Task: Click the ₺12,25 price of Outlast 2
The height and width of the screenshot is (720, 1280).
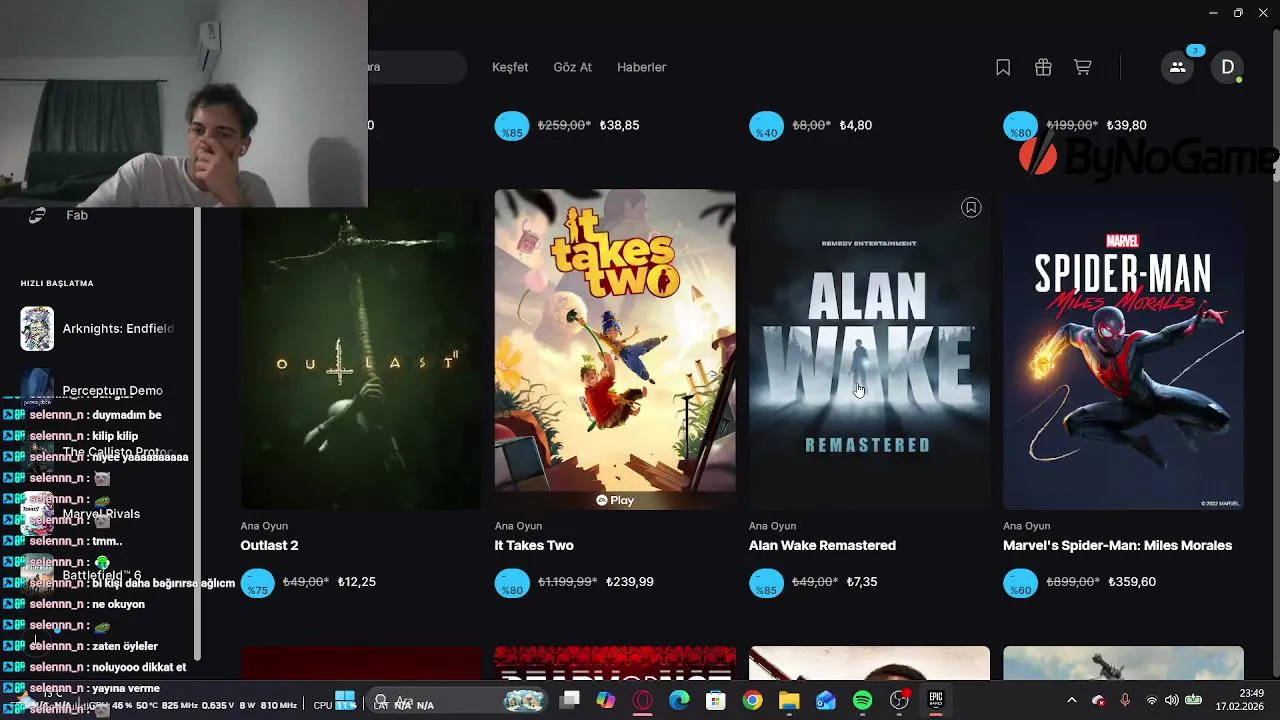Action: [x=357, y=582]
